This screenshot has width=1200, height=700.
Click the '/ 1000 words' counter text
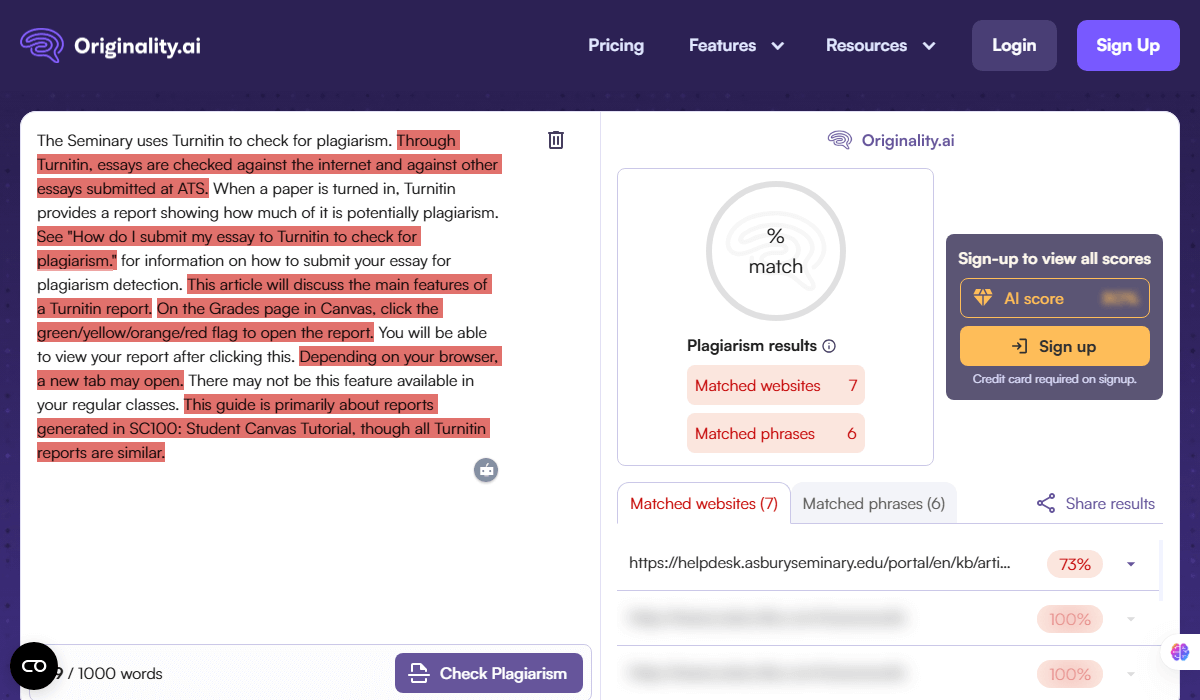pos(115,673)
